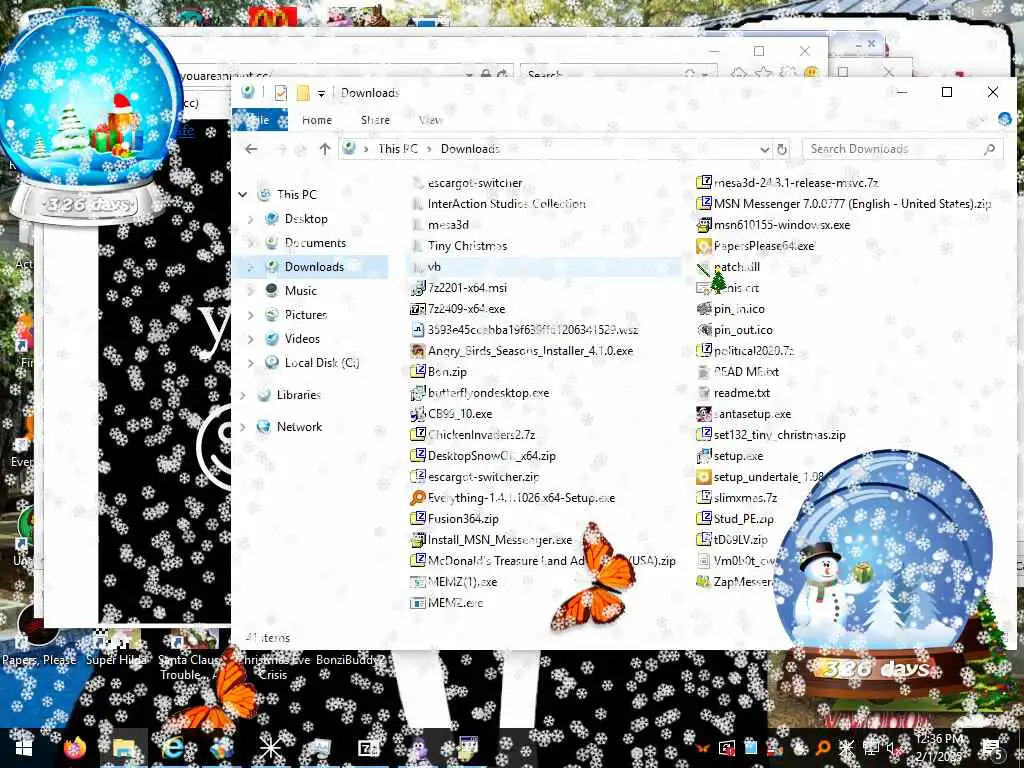Select the MSN Messenger 7.0.0777 zip file
This screenshot has width=1024, height=768.
click(852, 204)
